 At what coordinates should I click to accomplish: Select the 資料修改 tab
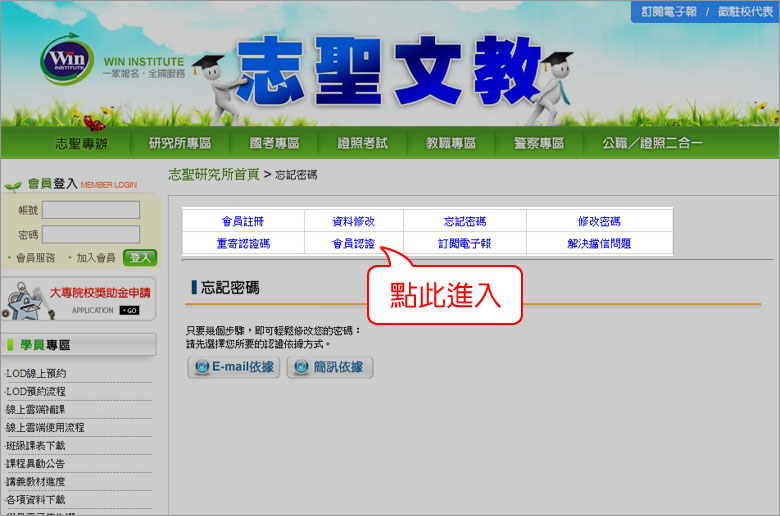[x=354, y=221]
